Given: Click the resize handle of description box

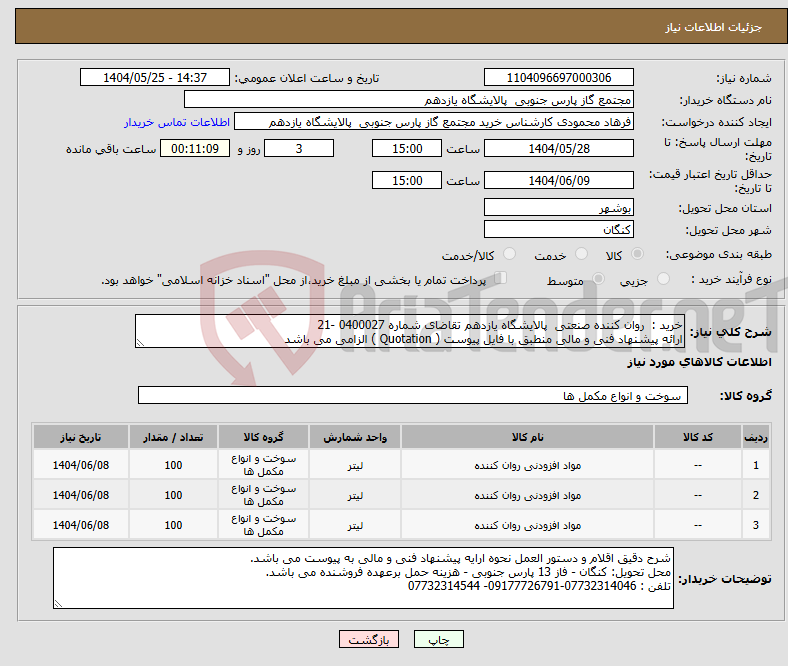Looking at the screenshot, I should coord(140,343).
